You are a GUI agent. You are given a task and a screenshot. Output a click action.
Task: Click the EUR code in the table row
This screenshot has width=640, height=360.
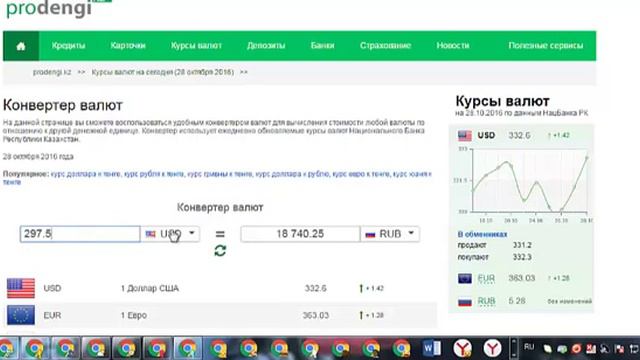(x=52, y=316)
